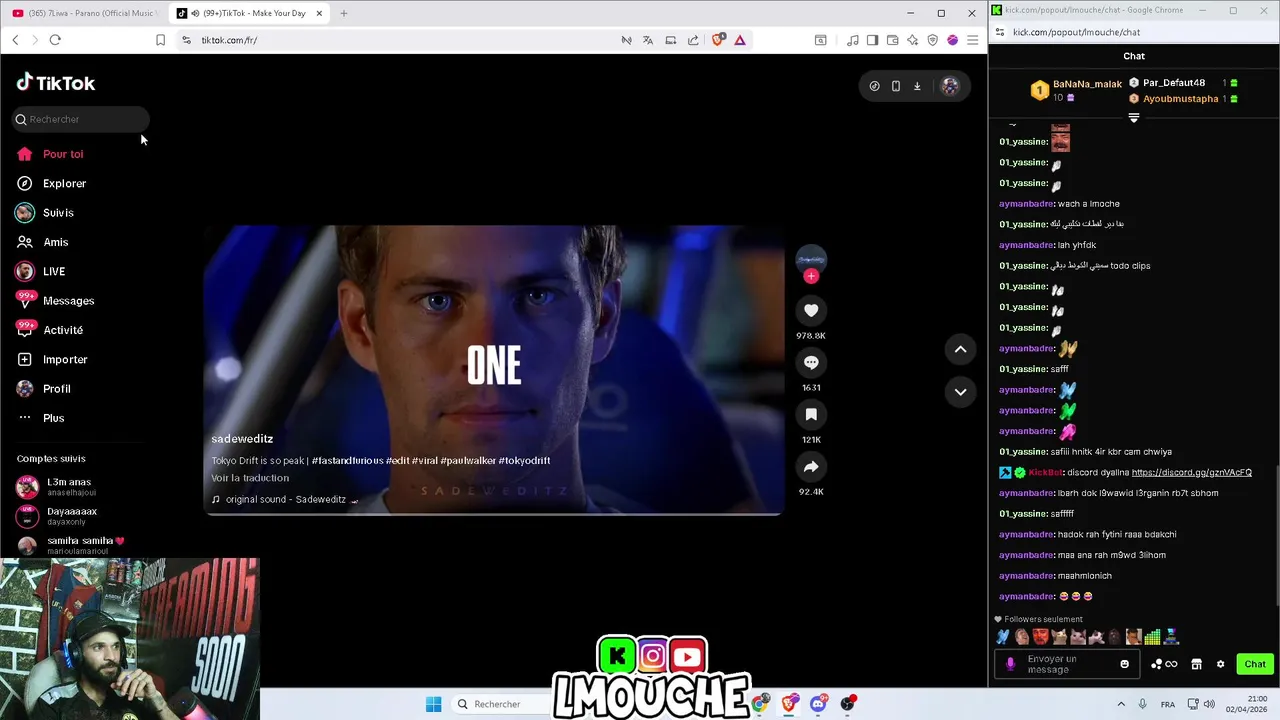Click phone app icon in top pill
1280x720 pixels.
[895, 86]
